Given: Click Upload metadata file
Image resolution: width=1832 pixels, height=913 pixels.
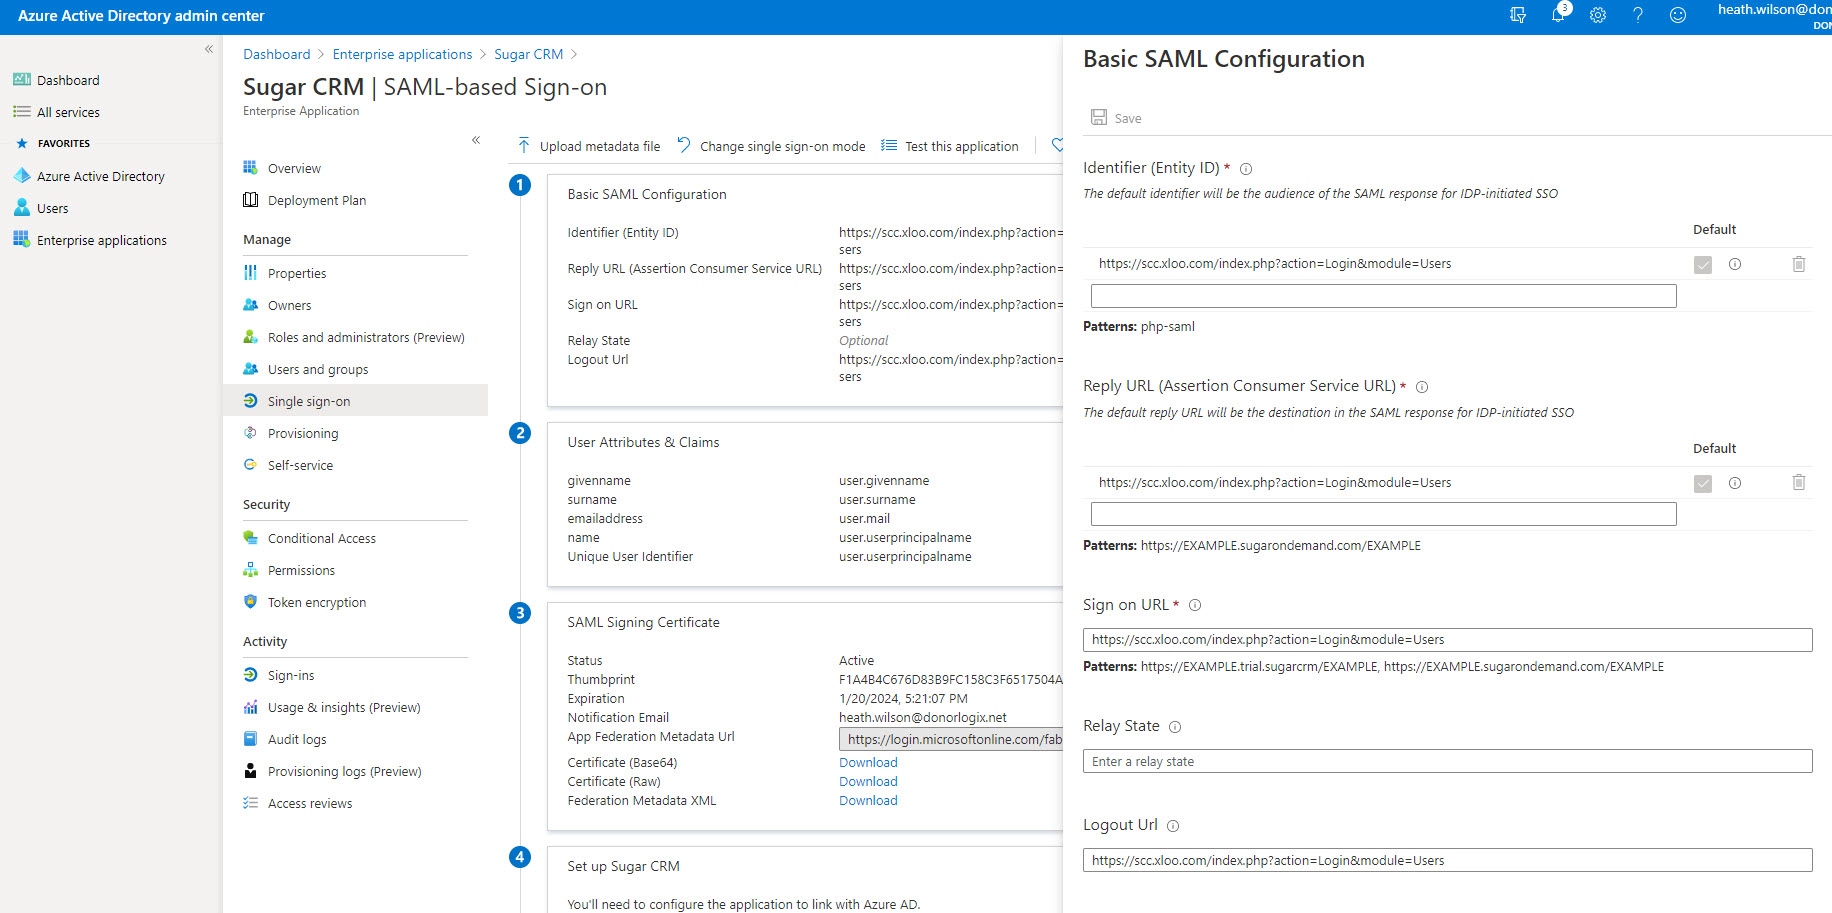Looking at the screenshot, I should [588, 146].
